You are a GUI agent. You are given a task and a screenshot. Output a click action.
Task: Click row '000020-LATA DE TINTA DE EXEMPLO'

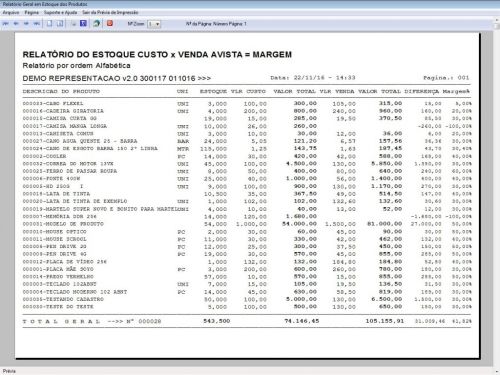[247, 201]
